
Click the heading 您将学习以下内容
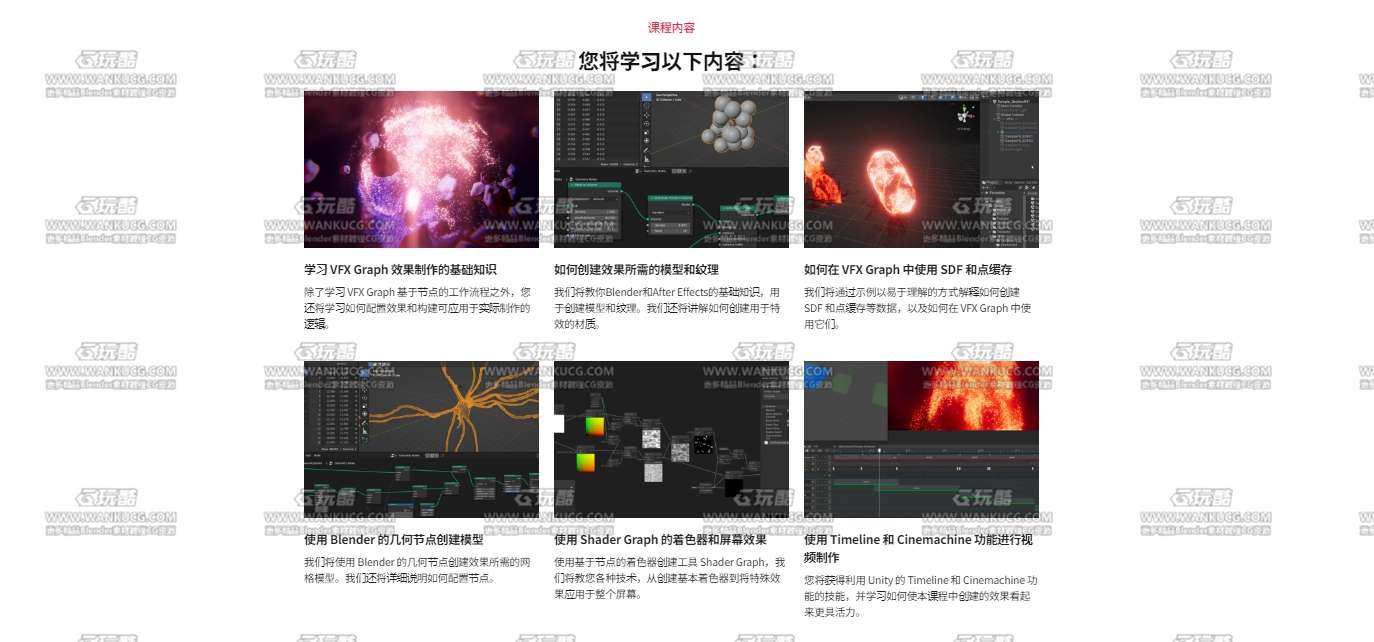coord(671,61)
